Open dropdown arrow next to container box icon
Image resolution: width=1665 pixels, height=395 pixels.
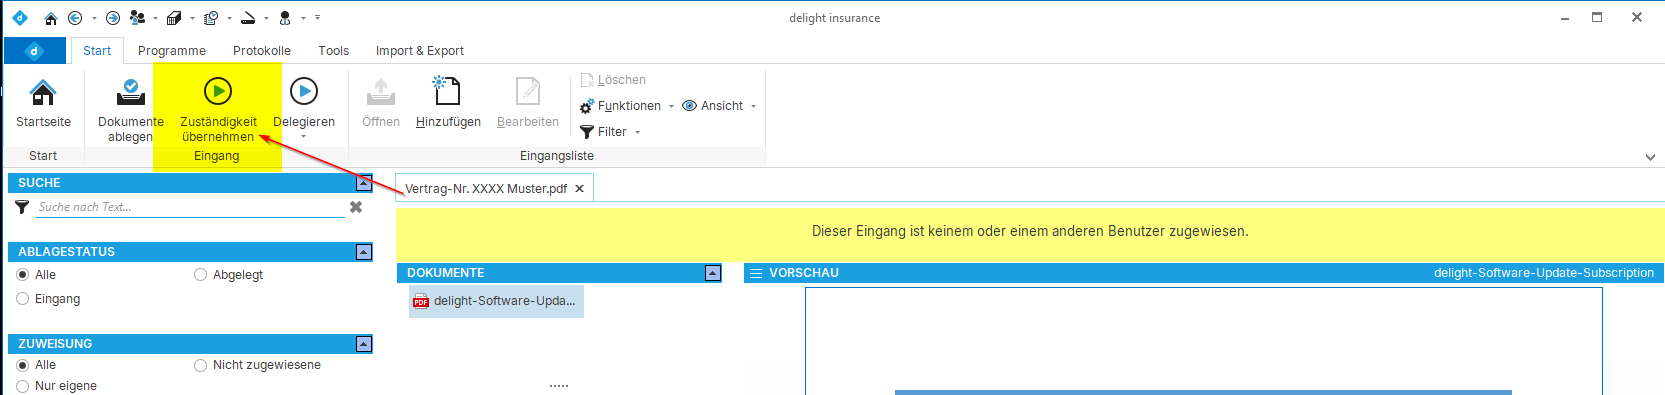pyautogui.click(x=192, y=18)
